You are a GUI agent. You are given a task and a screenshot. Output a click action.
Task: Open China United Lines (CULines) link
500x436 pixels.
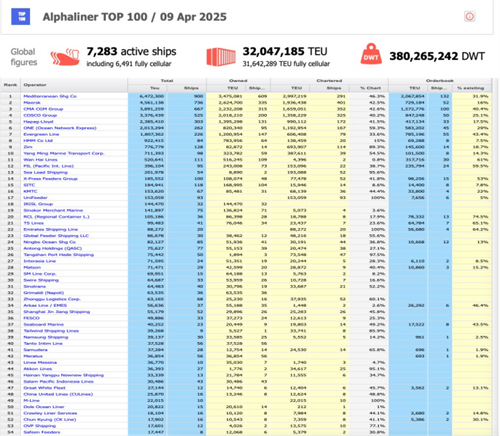coord(58,394)
